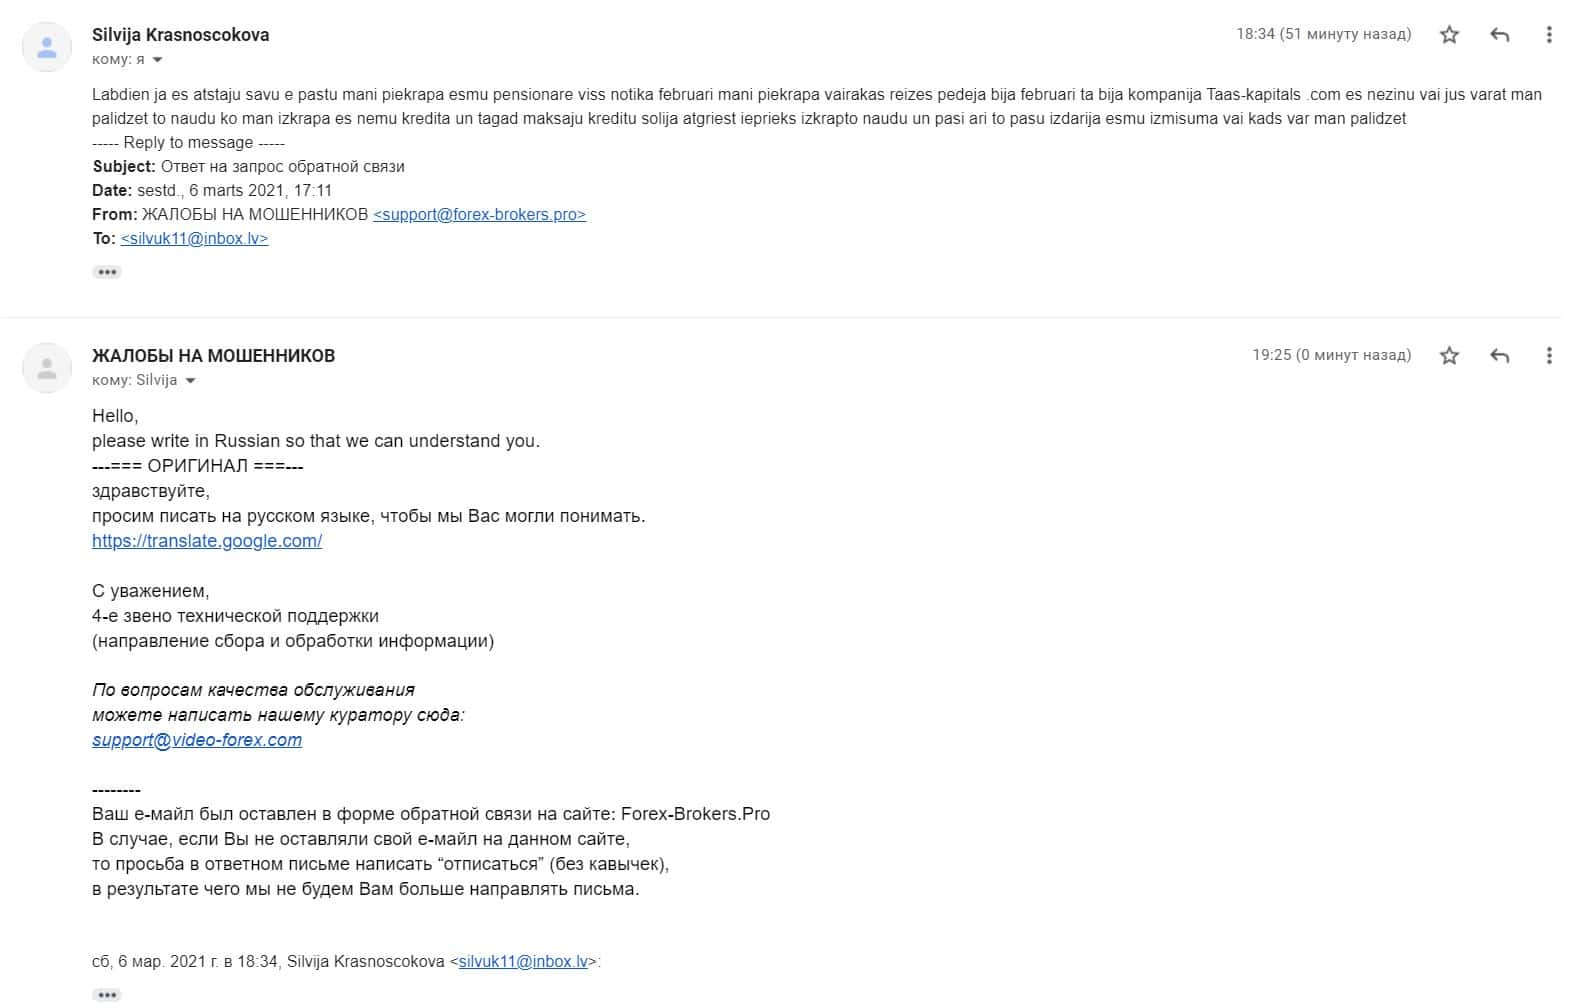Click sender name ЖАЛОБЫ НА МОШЕННИКОВ

(213, 356)
